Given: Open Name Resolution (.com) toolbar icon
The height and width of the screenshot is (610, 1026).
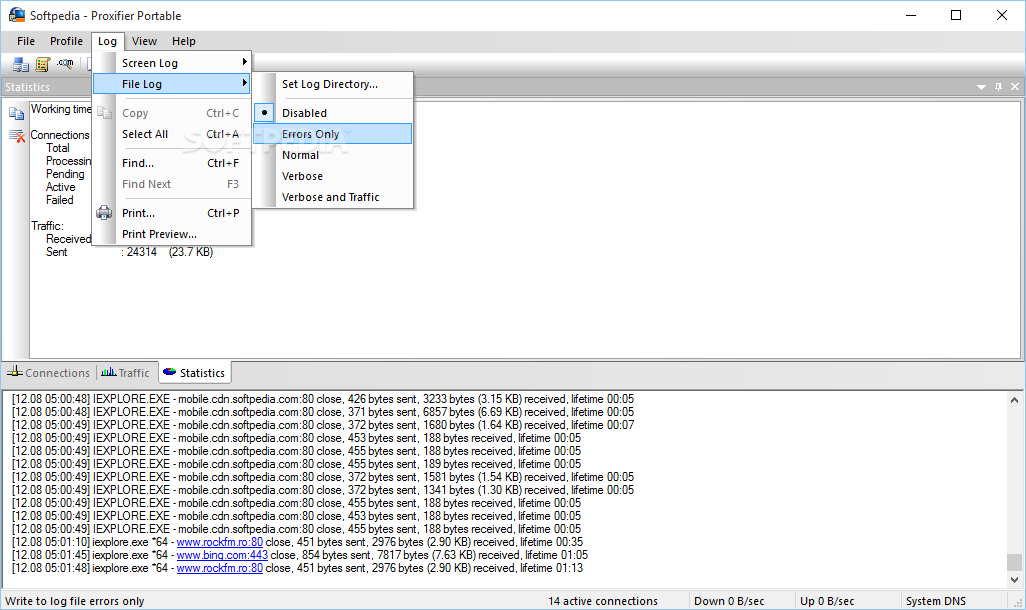Looking at the screenshot, I should 65,63.
